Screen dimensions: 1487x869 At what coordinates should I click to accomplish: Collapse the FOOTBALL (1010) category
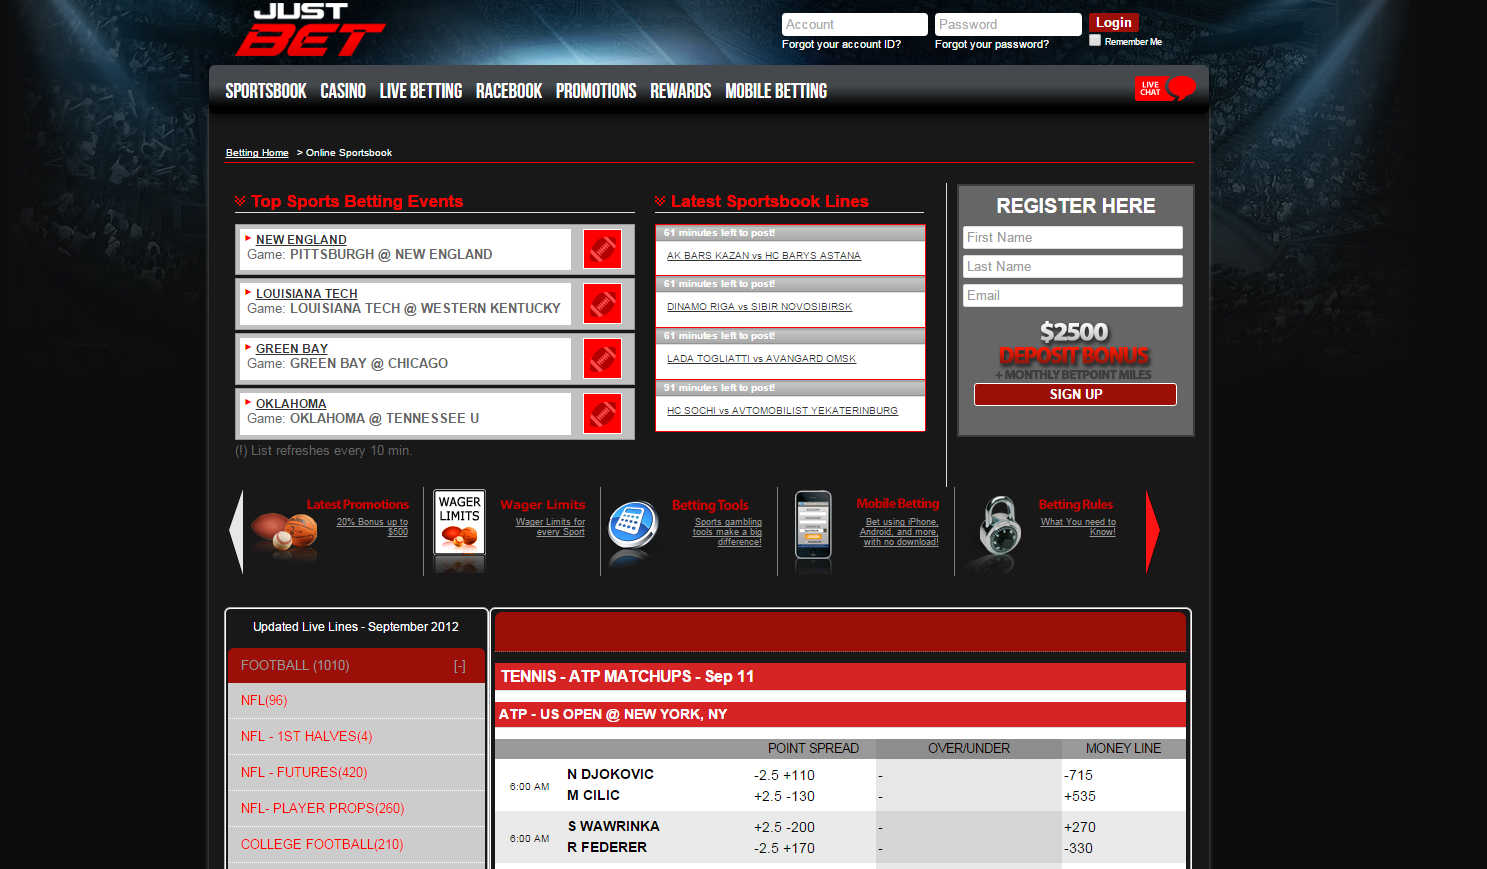pos(459,666)
